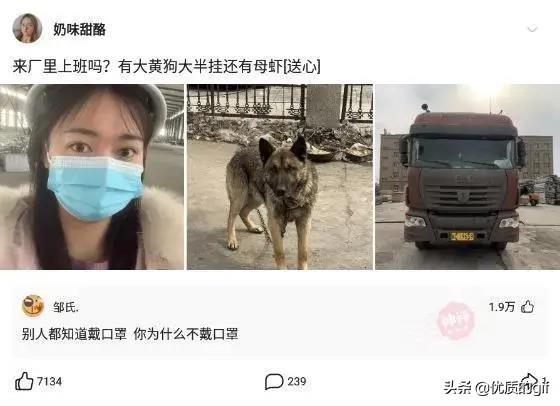560x406 pixels.
Task: Tap the pink 神评 badge stamp
Action: pos(456,321)
